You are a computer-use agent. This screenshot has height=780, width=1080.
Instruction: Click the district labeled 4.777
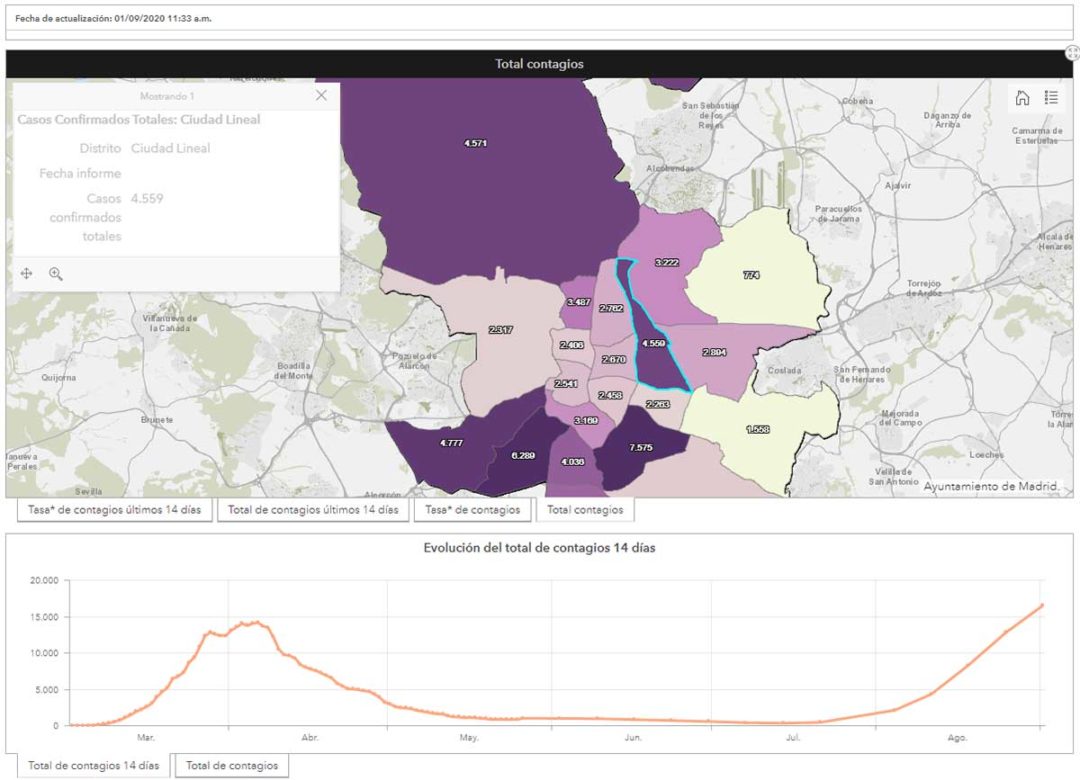451,443
